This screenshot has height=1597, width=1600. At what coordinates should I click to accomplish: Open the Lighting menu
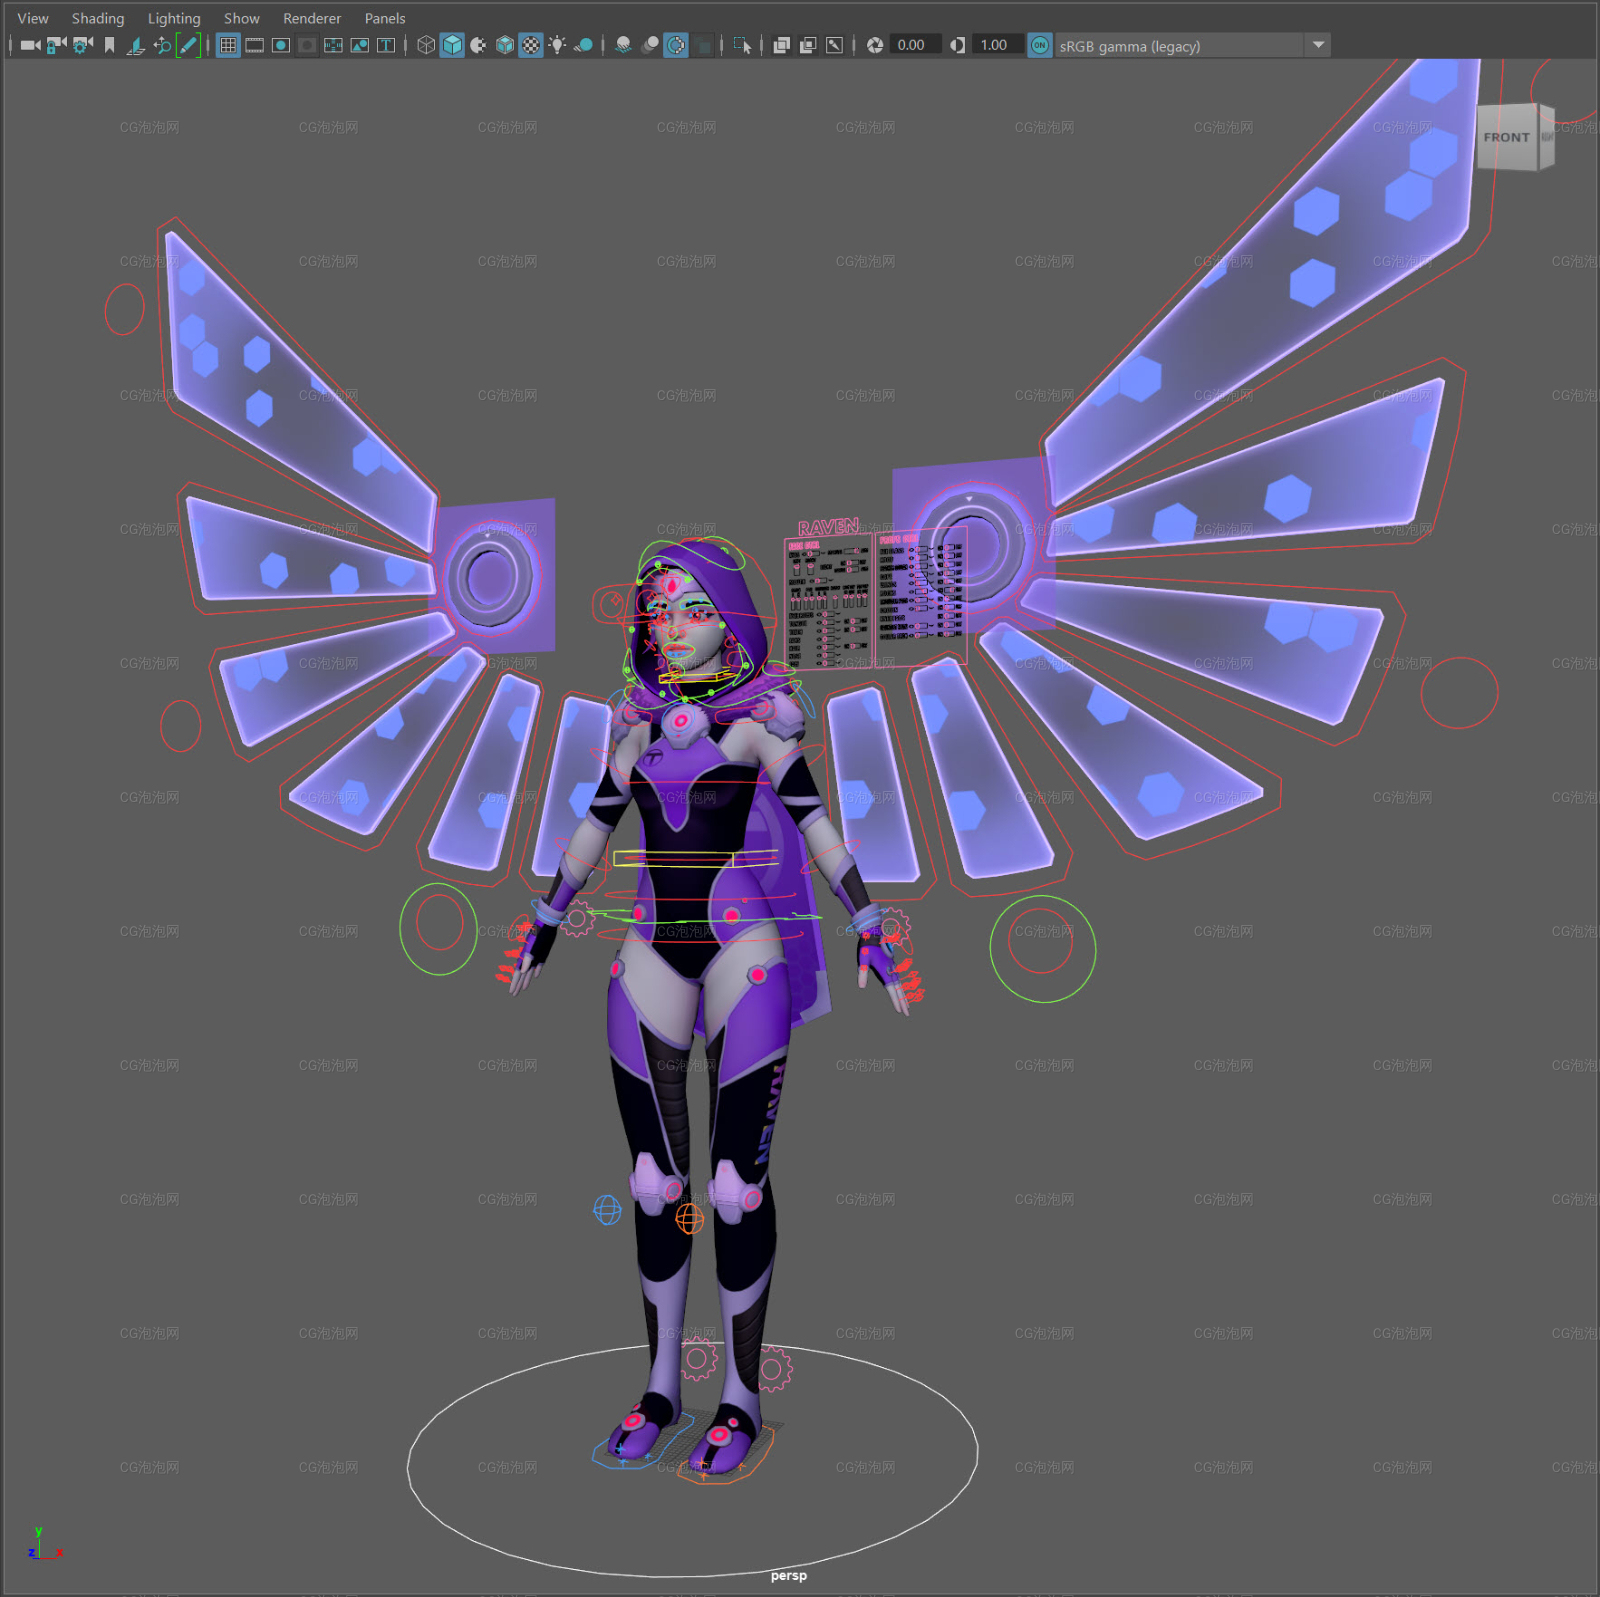pyautogui.click(x=174, y=18)
